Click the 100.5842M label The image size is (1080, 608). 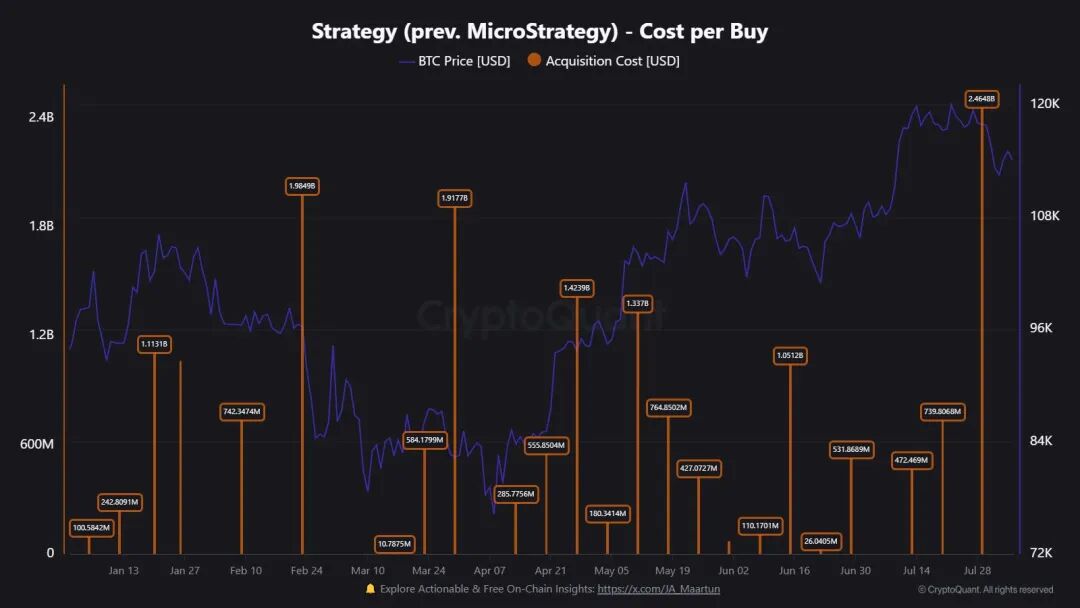(92, 528)
